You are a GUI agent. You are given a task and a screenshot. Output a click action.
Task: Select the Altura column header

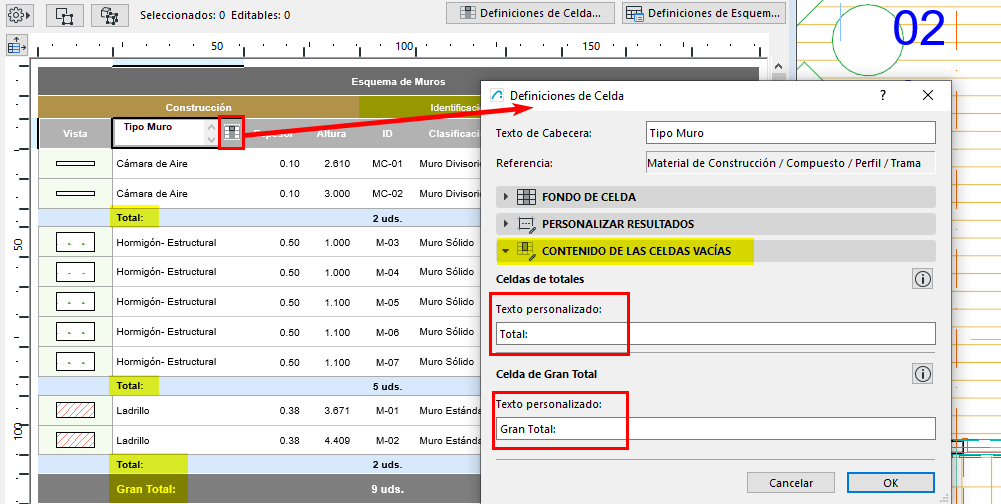pos(331,134)
